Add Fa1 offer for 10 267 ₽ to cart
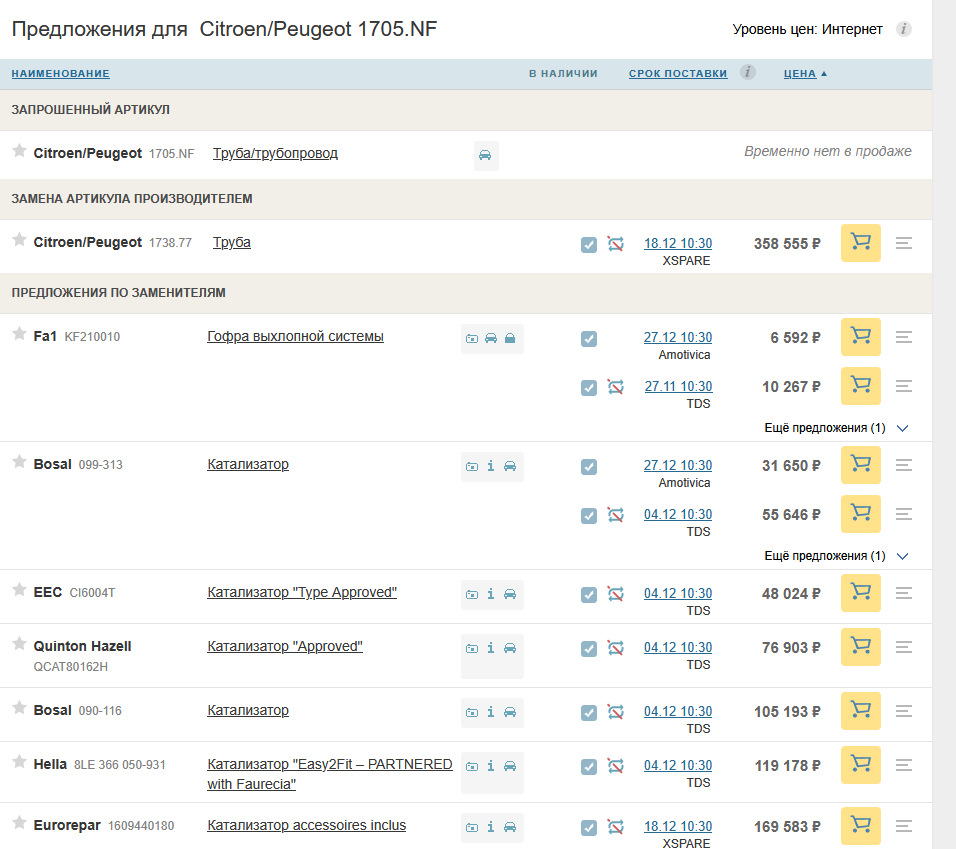The image size is (956, 849). (x=860, y=386)
